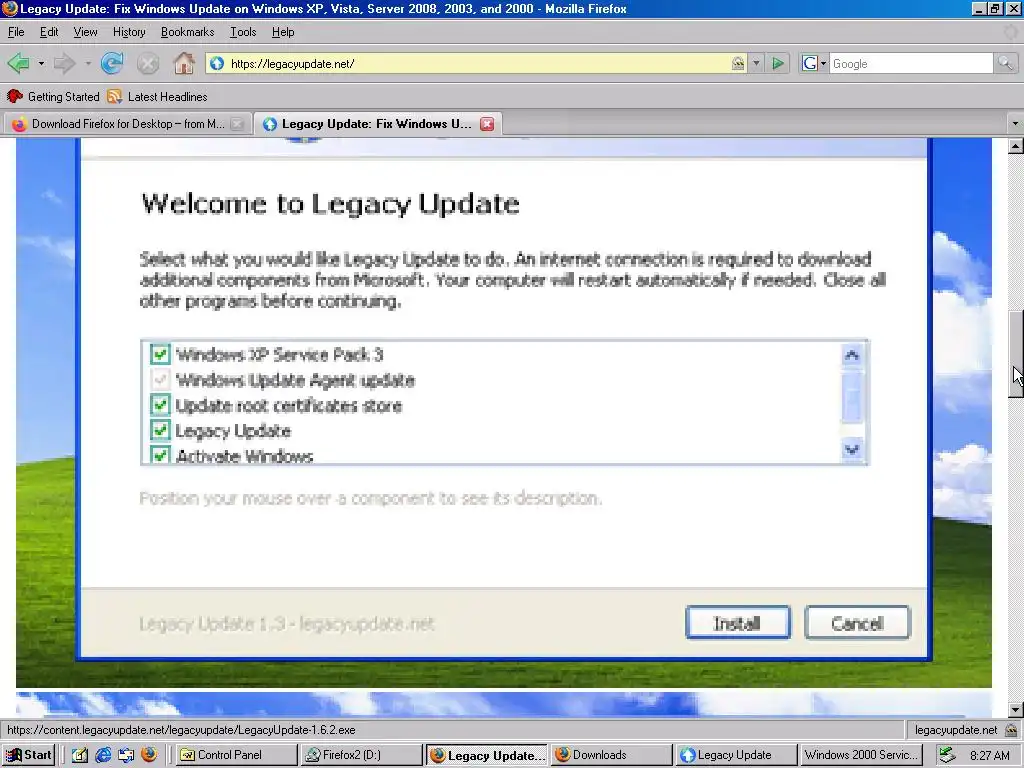Open the Getting Started bookmark
The height and width of the screenshot is (768, 1024).
pos(54,97)
